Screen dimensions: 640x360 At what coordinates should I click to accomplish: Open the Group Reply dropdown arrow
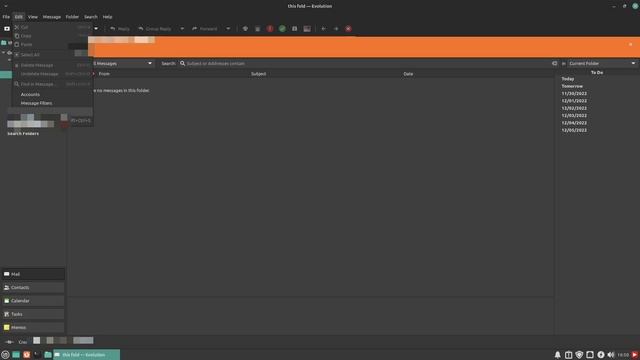coord(182,29)
